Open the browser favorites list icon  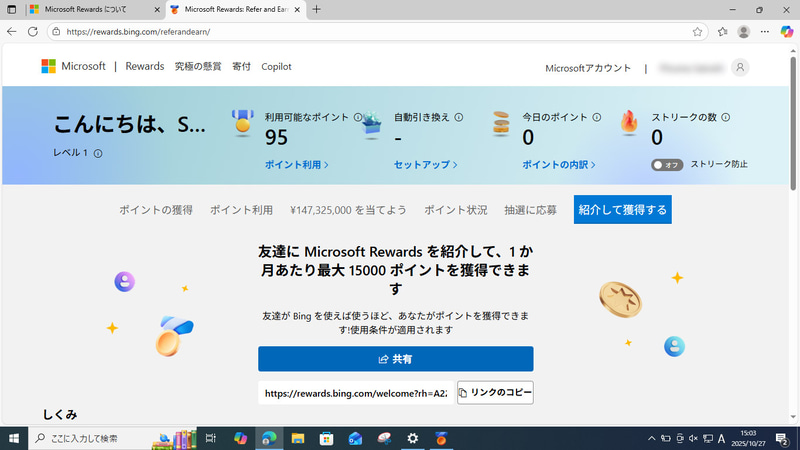click(722, 32)
